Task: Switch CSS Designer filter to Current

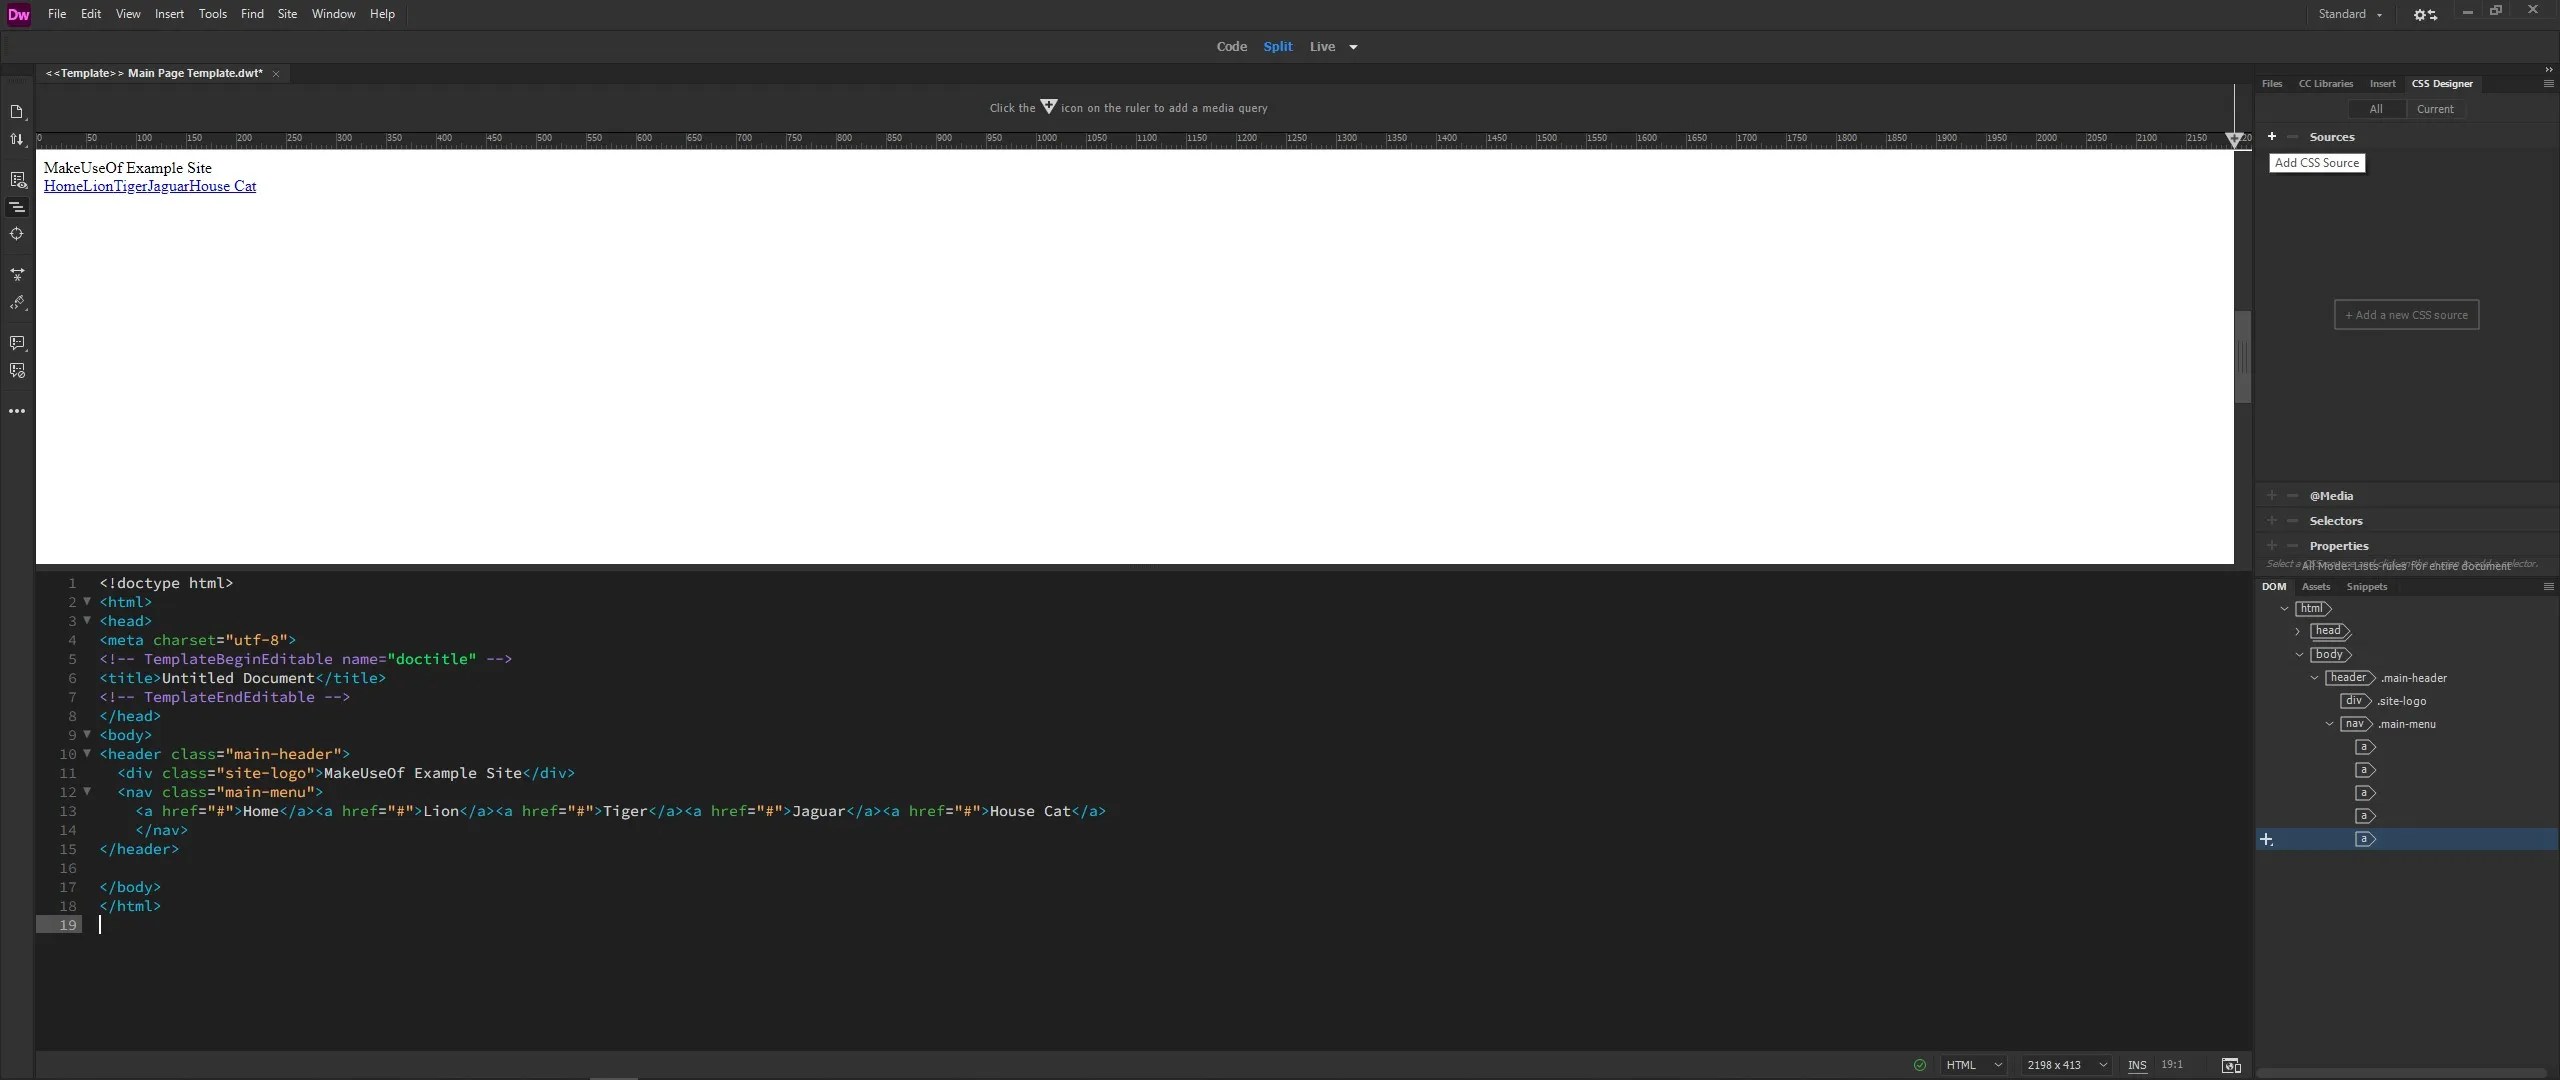Action: coord(2434,109)
